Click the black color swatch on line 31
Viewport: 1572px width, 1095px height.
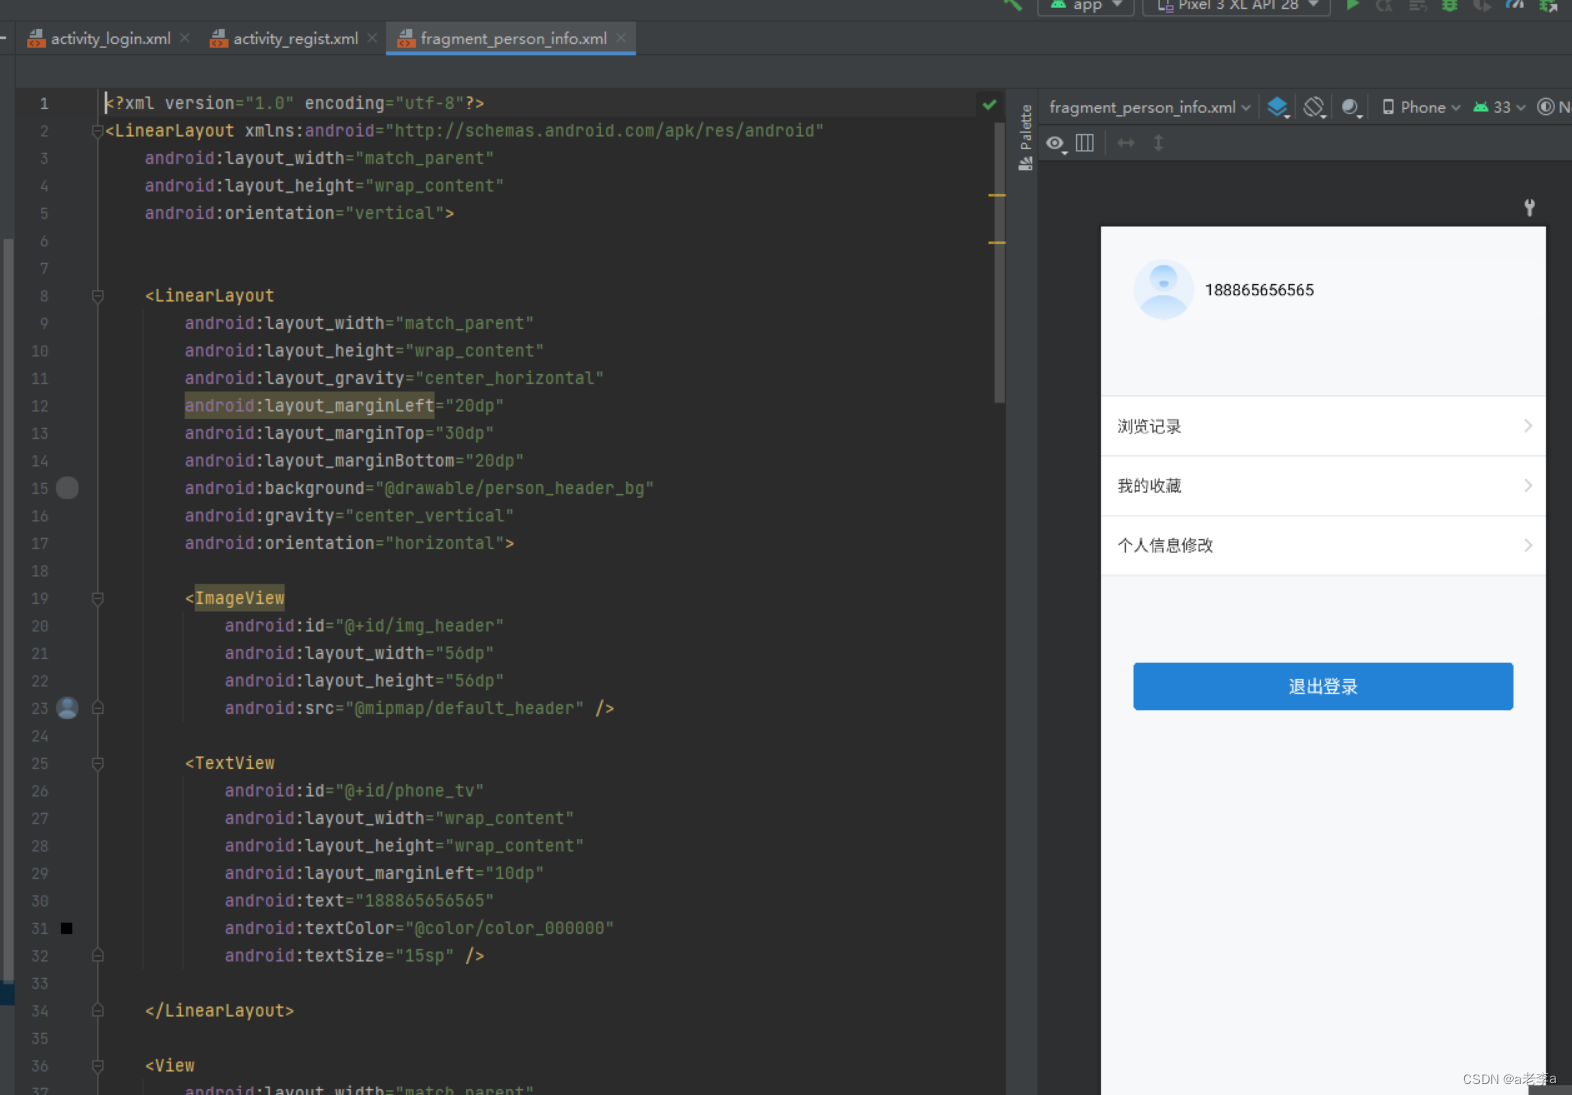tap(67, 928)
